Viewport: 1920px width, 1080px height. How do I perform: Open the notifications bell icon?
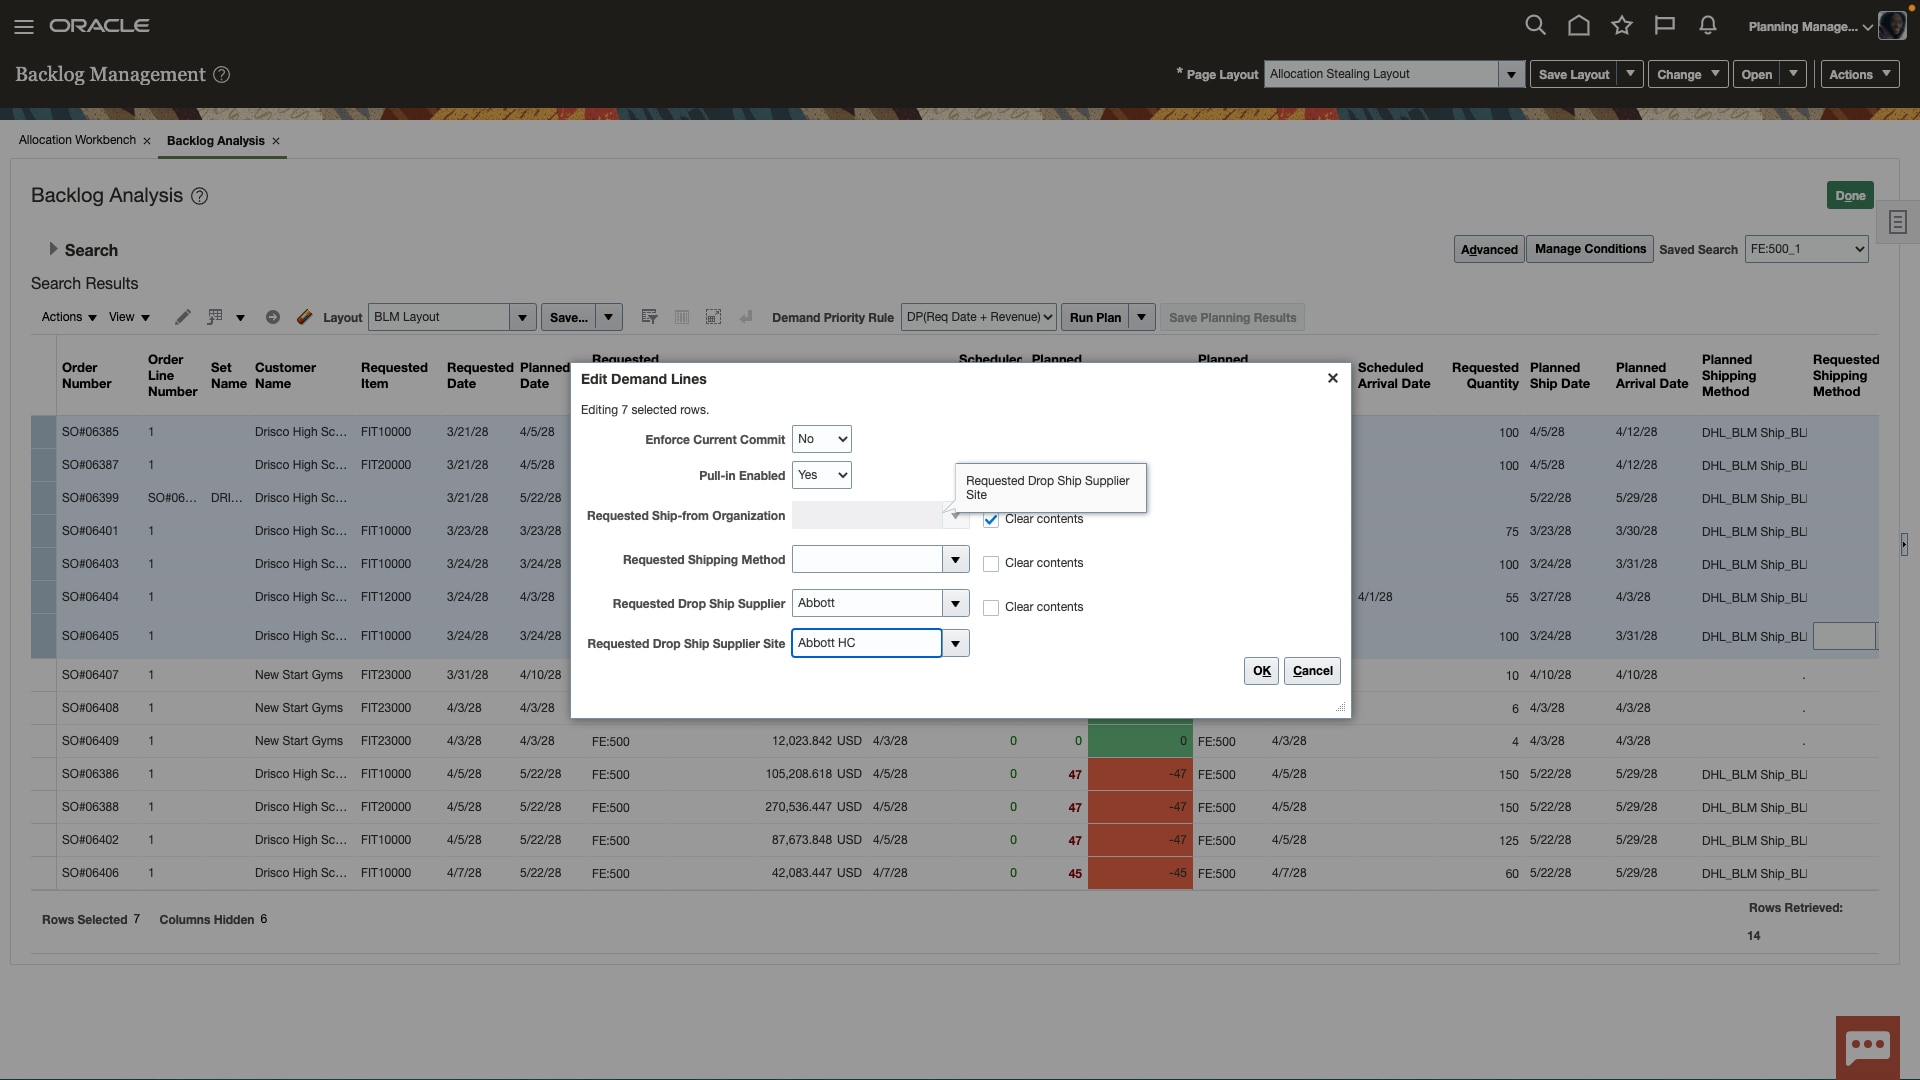[1707, 26]
